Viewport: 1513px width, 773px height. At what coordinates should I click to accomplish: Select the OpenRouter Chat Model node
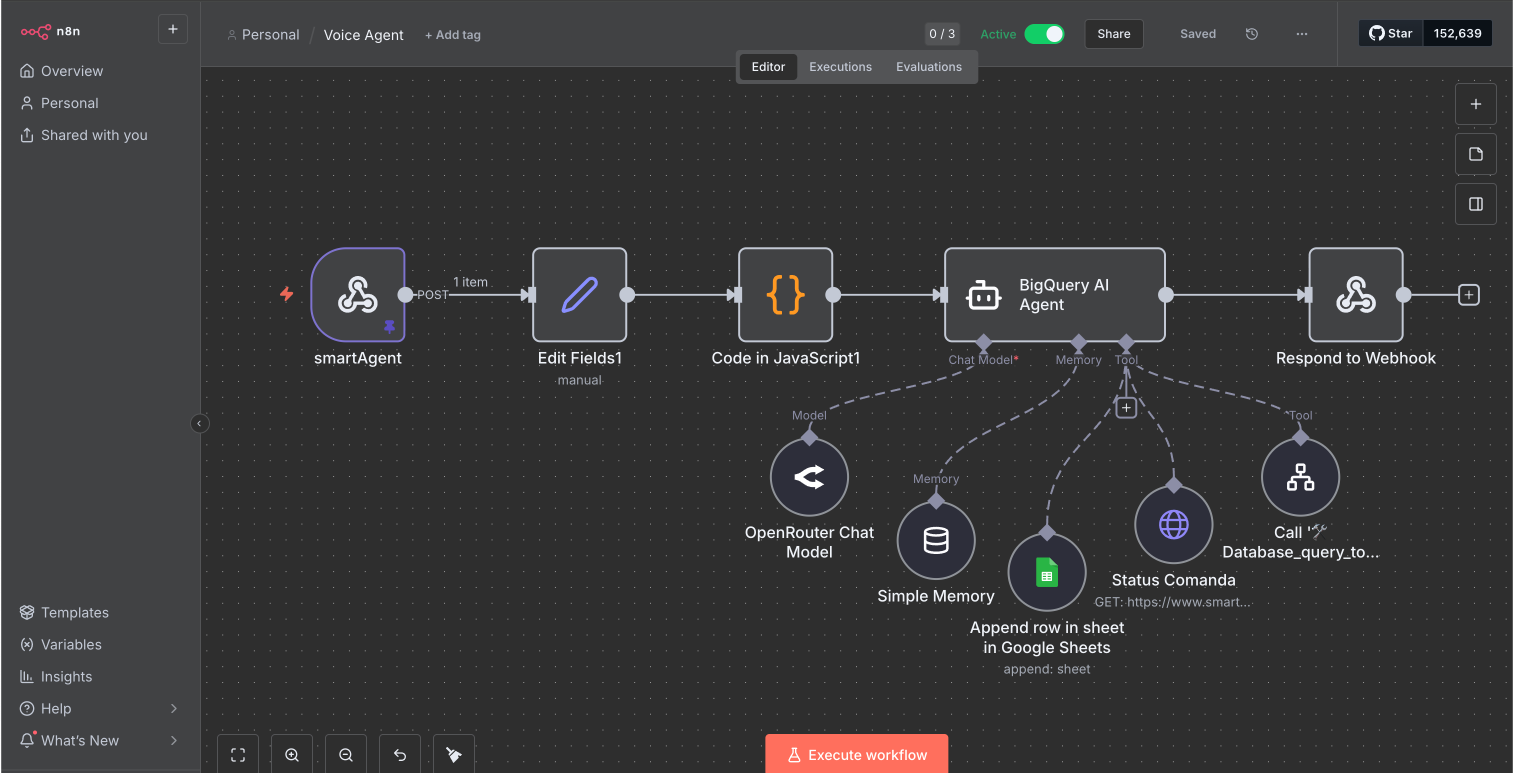[809, 477]
